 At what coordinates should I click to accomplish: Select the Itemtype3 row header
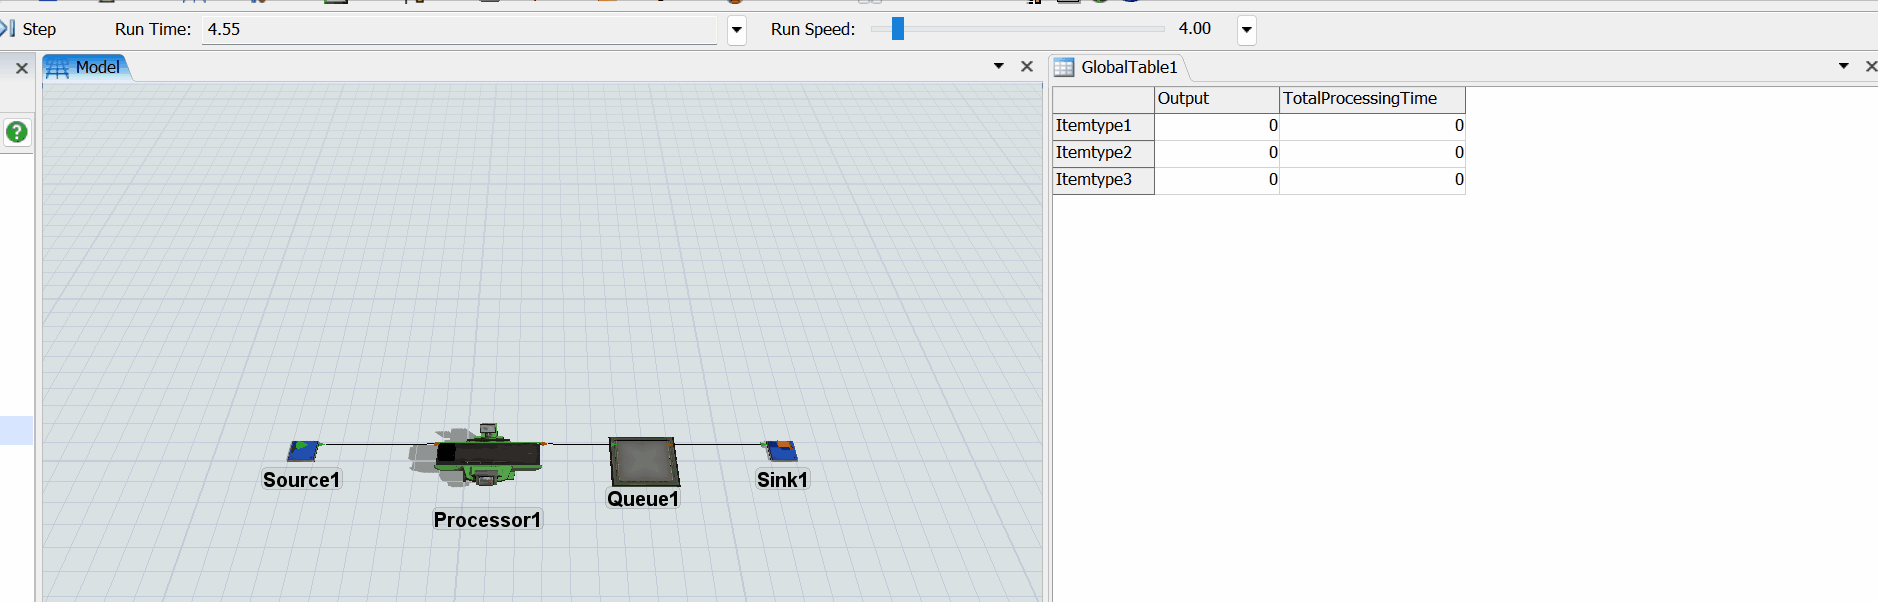point(1104,180)
